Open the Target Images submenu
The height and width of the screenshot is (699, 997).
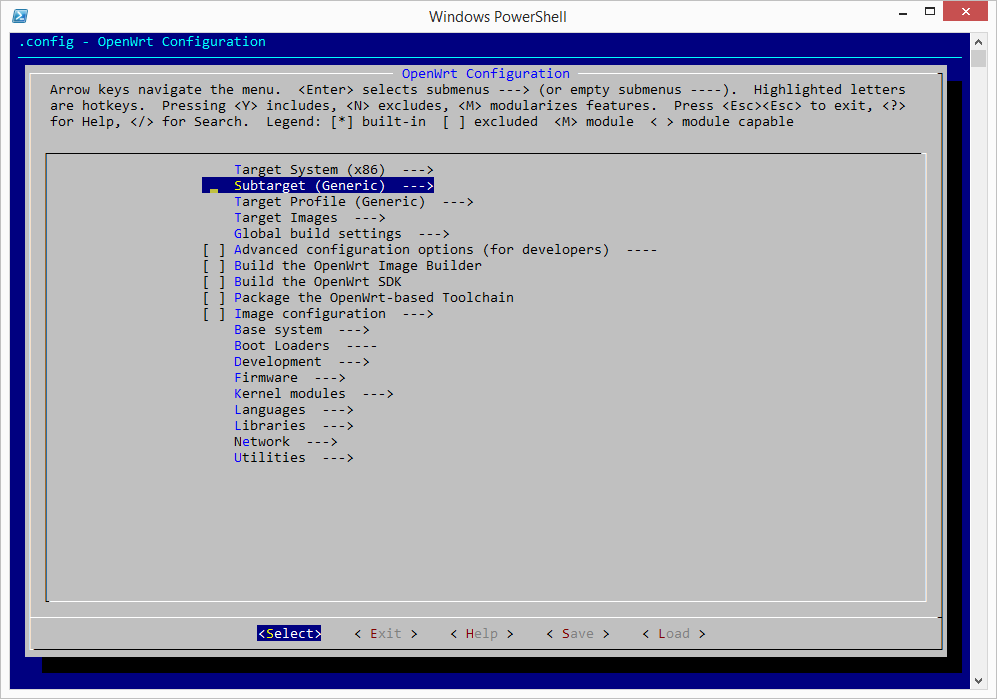click(310, 218)
